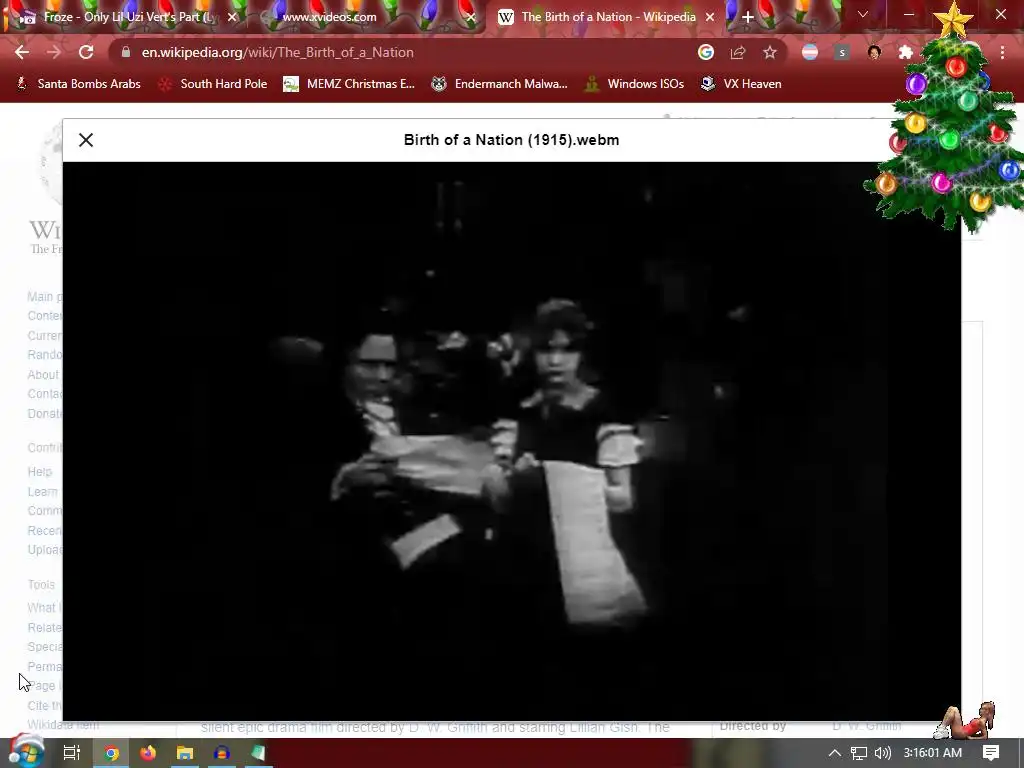Expand the tab search chevron

tap(863, 14)
